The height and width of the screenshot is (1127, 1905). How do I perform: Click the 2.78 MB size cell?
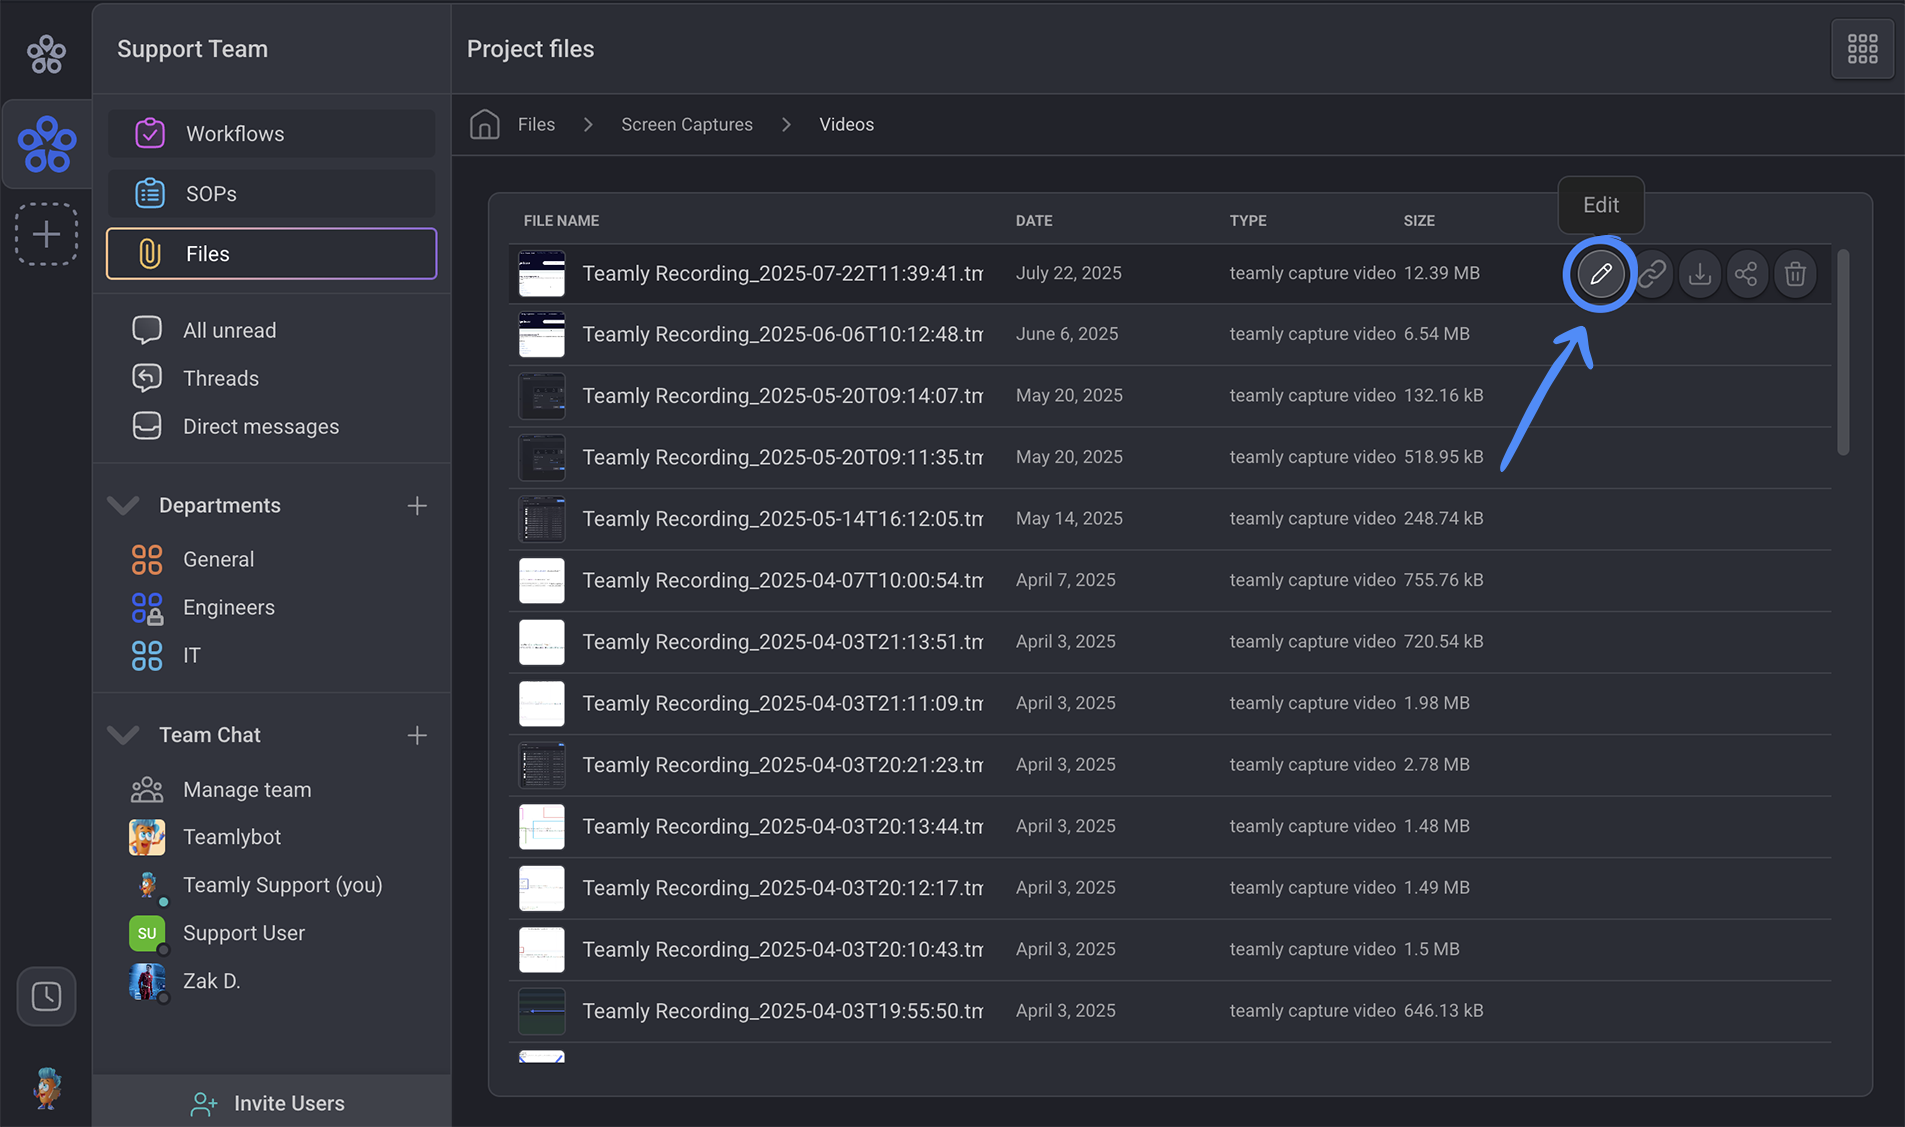pos(1436,764)
